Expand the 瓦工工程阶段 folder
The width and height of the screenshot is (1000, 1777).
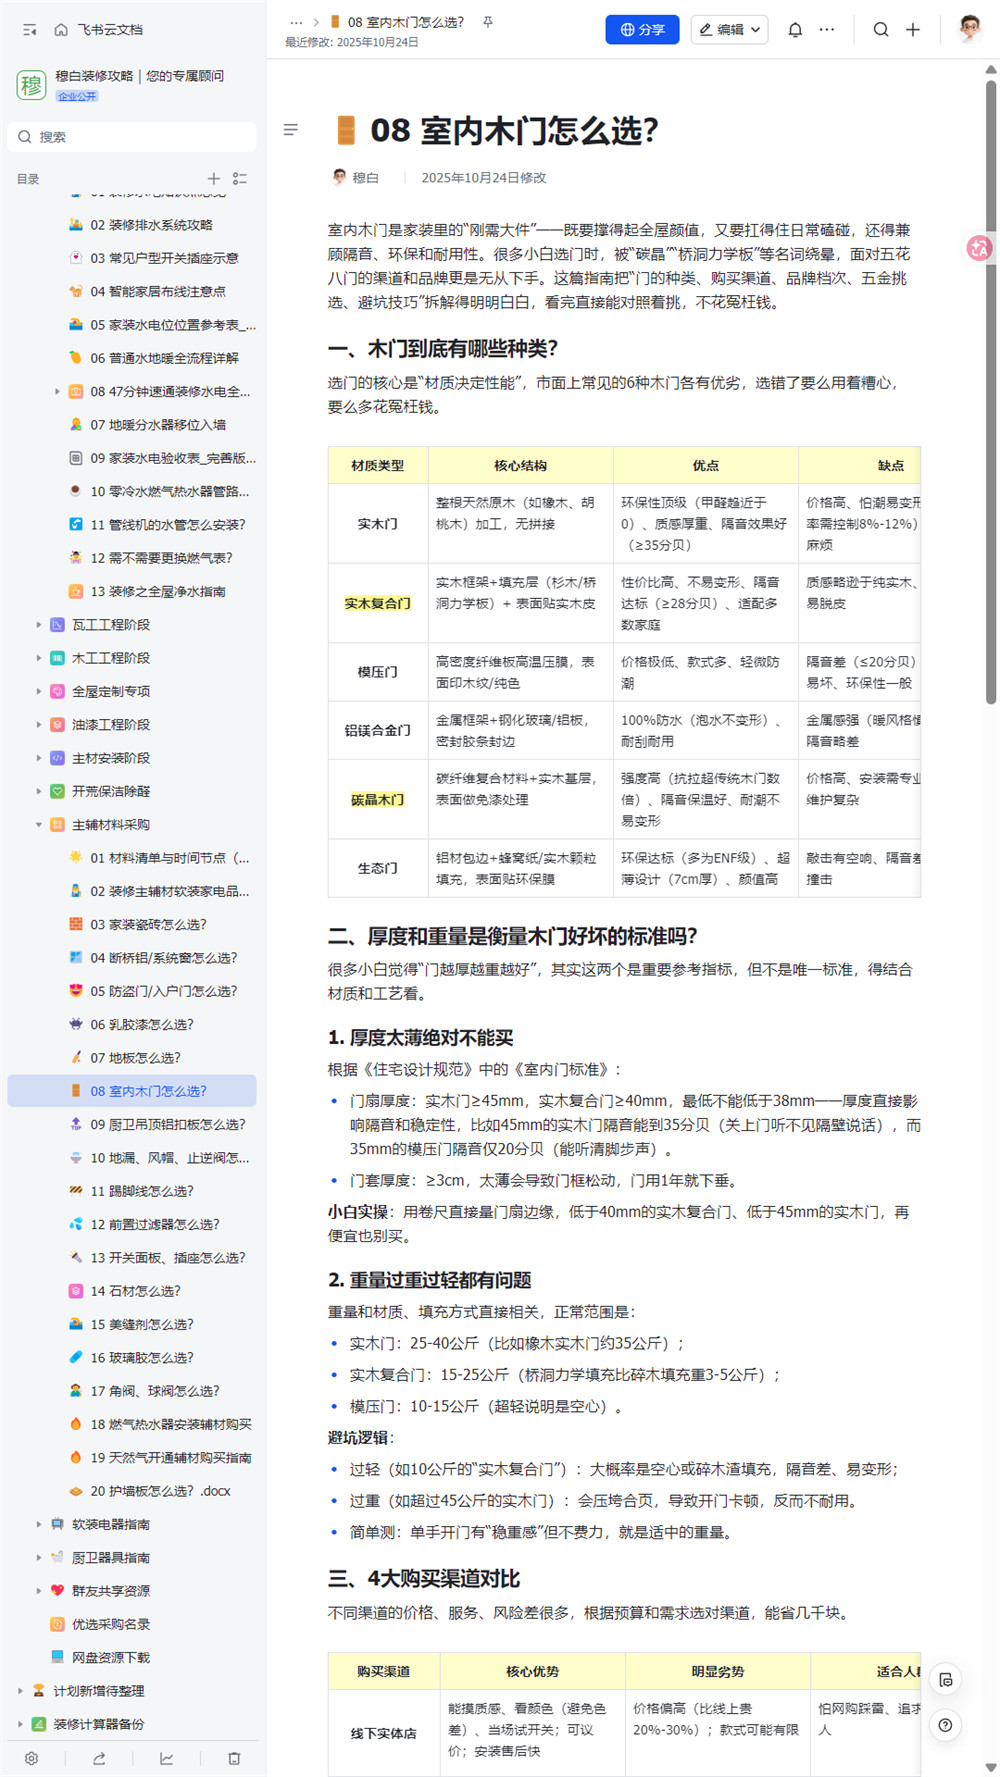pos(39,625)
